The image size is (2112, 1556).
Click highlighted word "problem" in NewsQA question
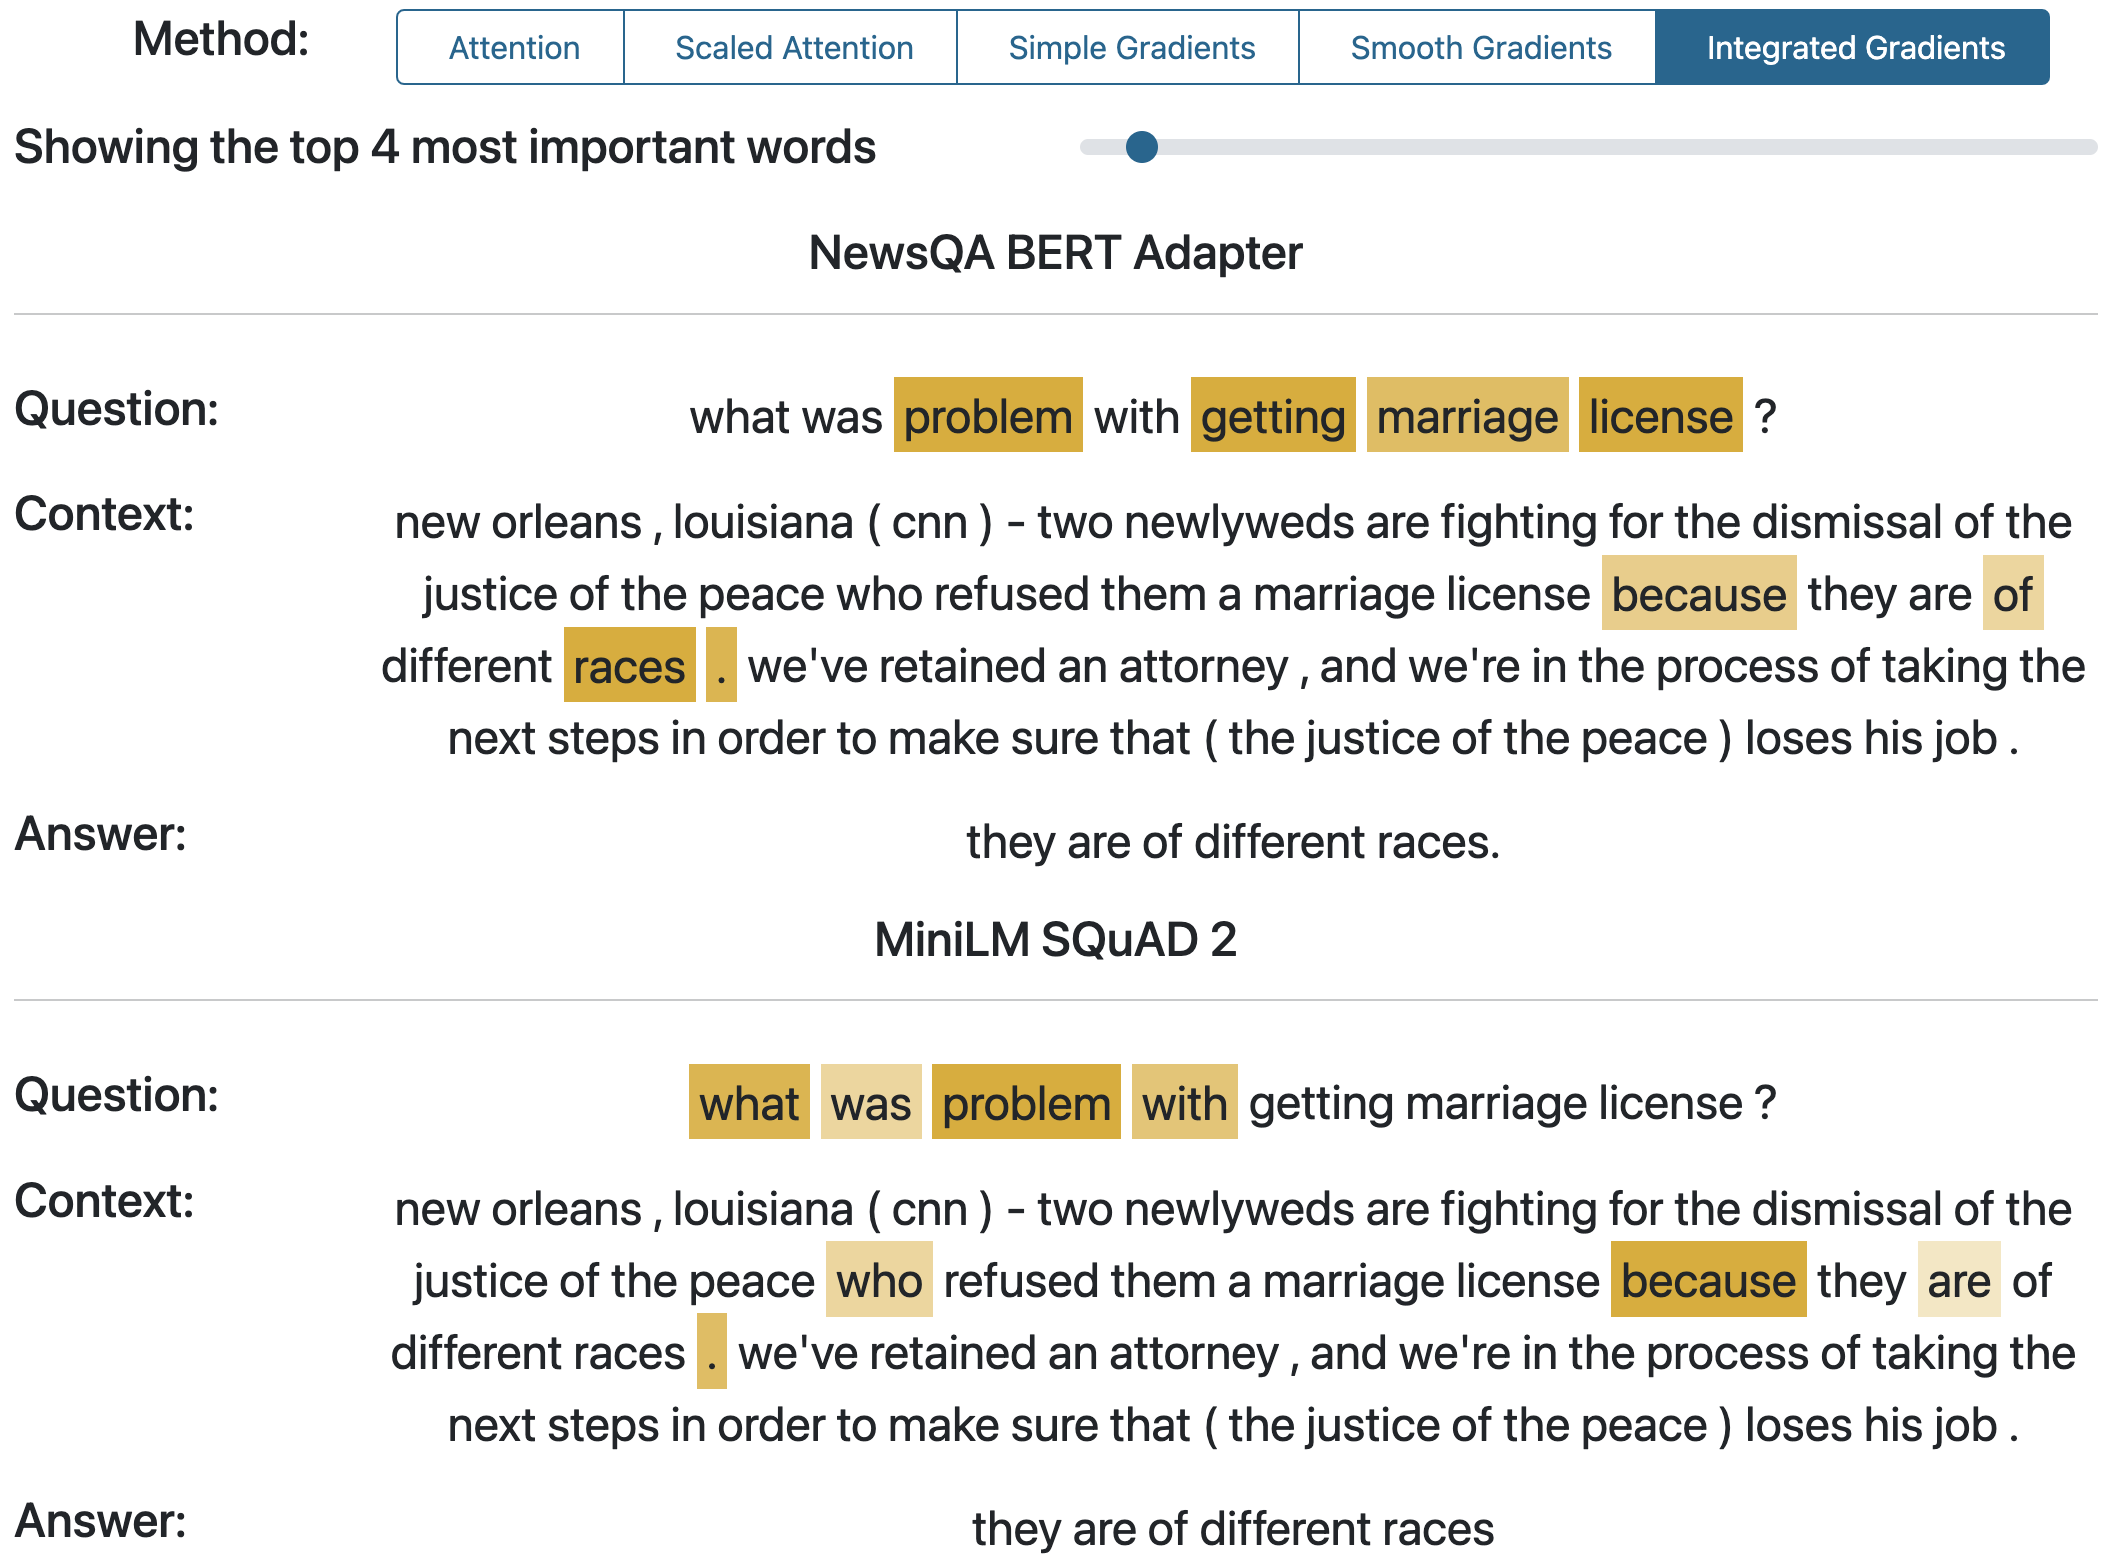[988, 416]
